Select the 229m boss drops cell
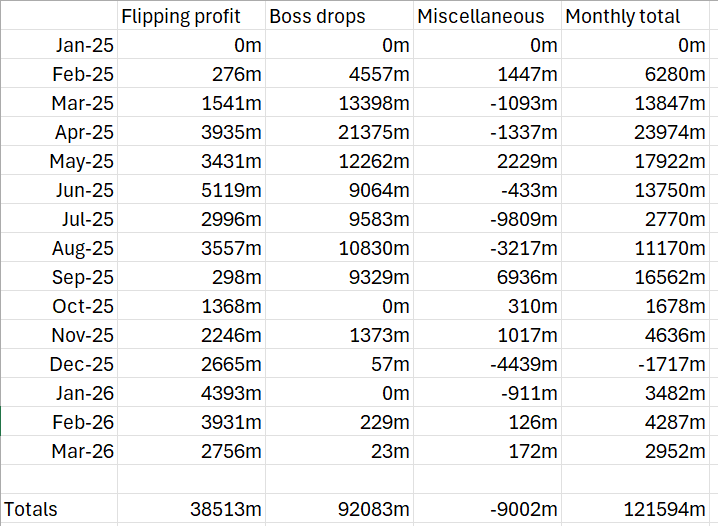The image size is (718, 526). coord(339,422)
